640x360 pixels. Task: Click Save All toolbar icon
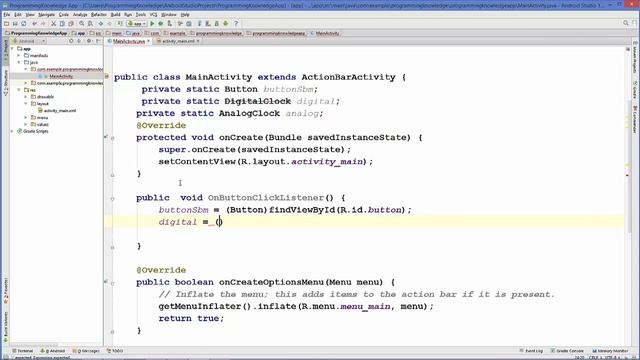pos(15,24)
